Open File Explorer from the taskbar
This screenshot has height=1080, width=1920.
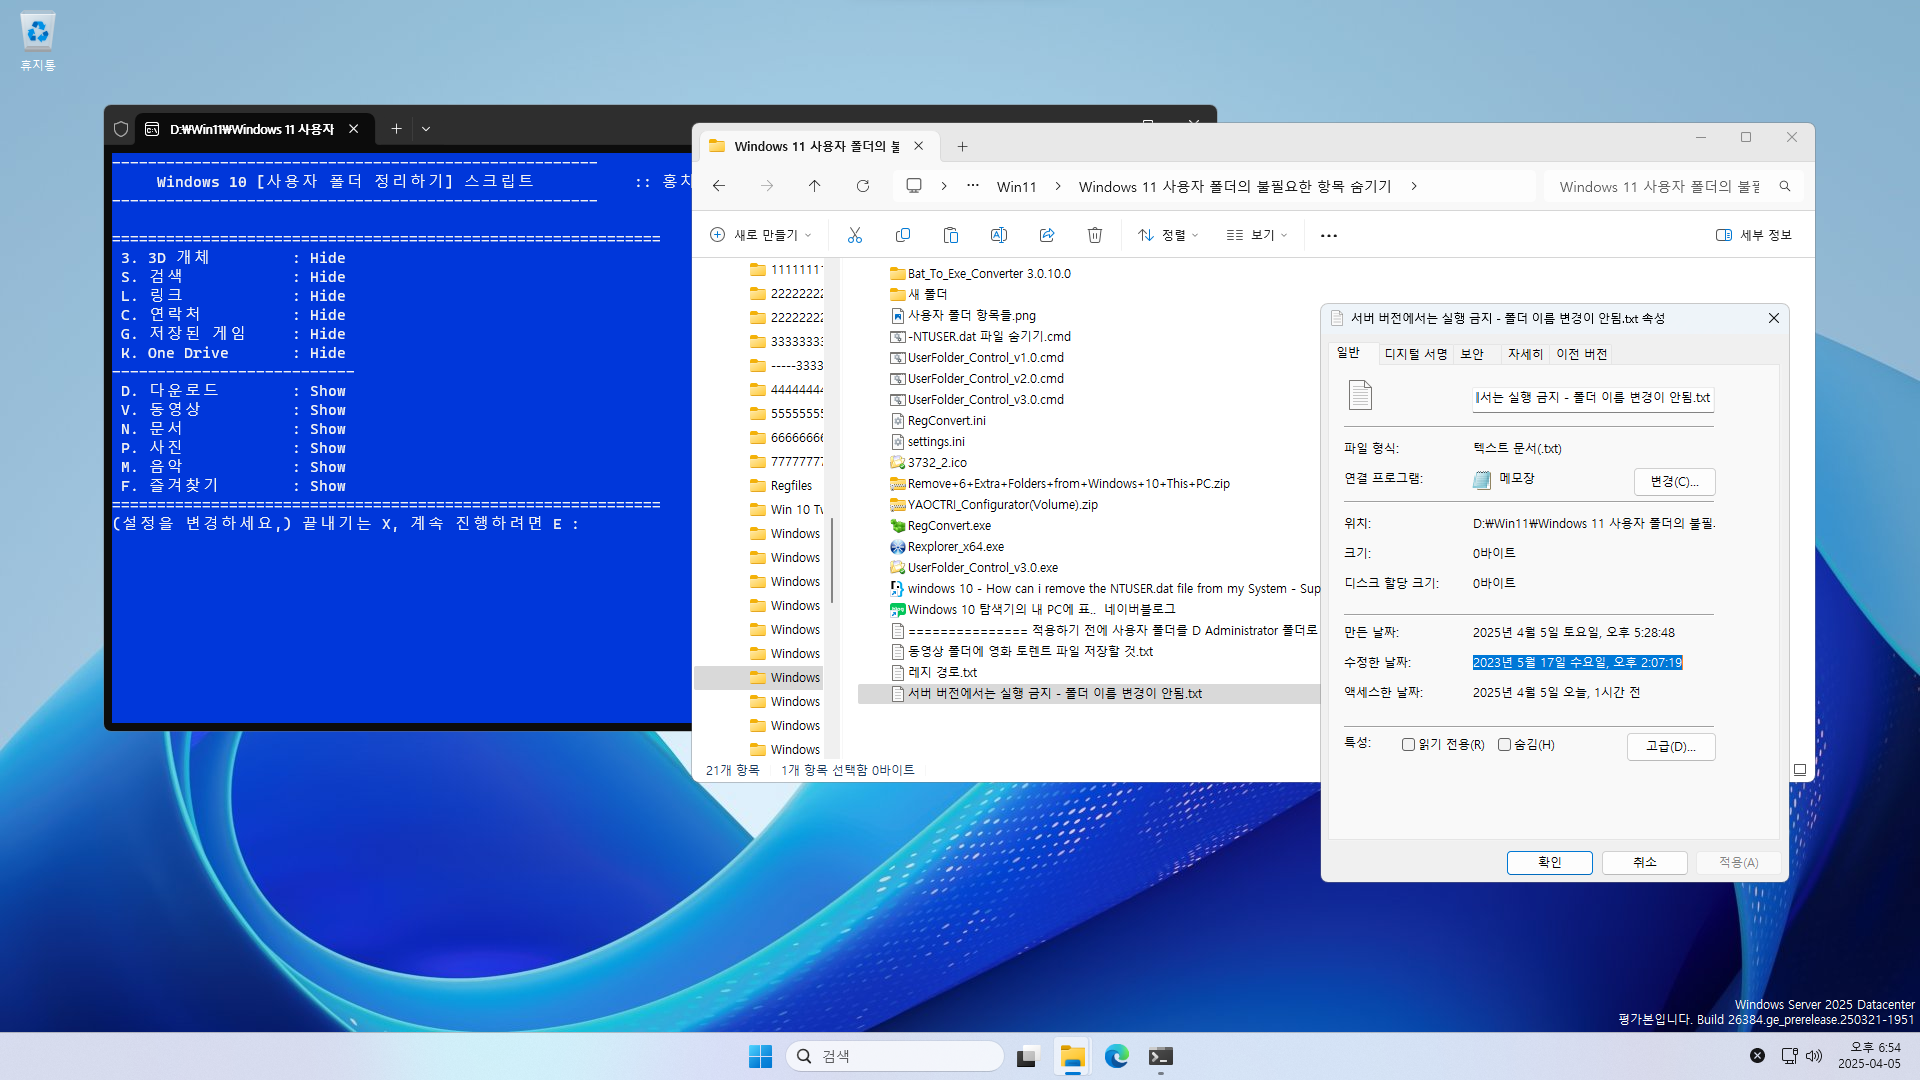click(1072, 1056)
